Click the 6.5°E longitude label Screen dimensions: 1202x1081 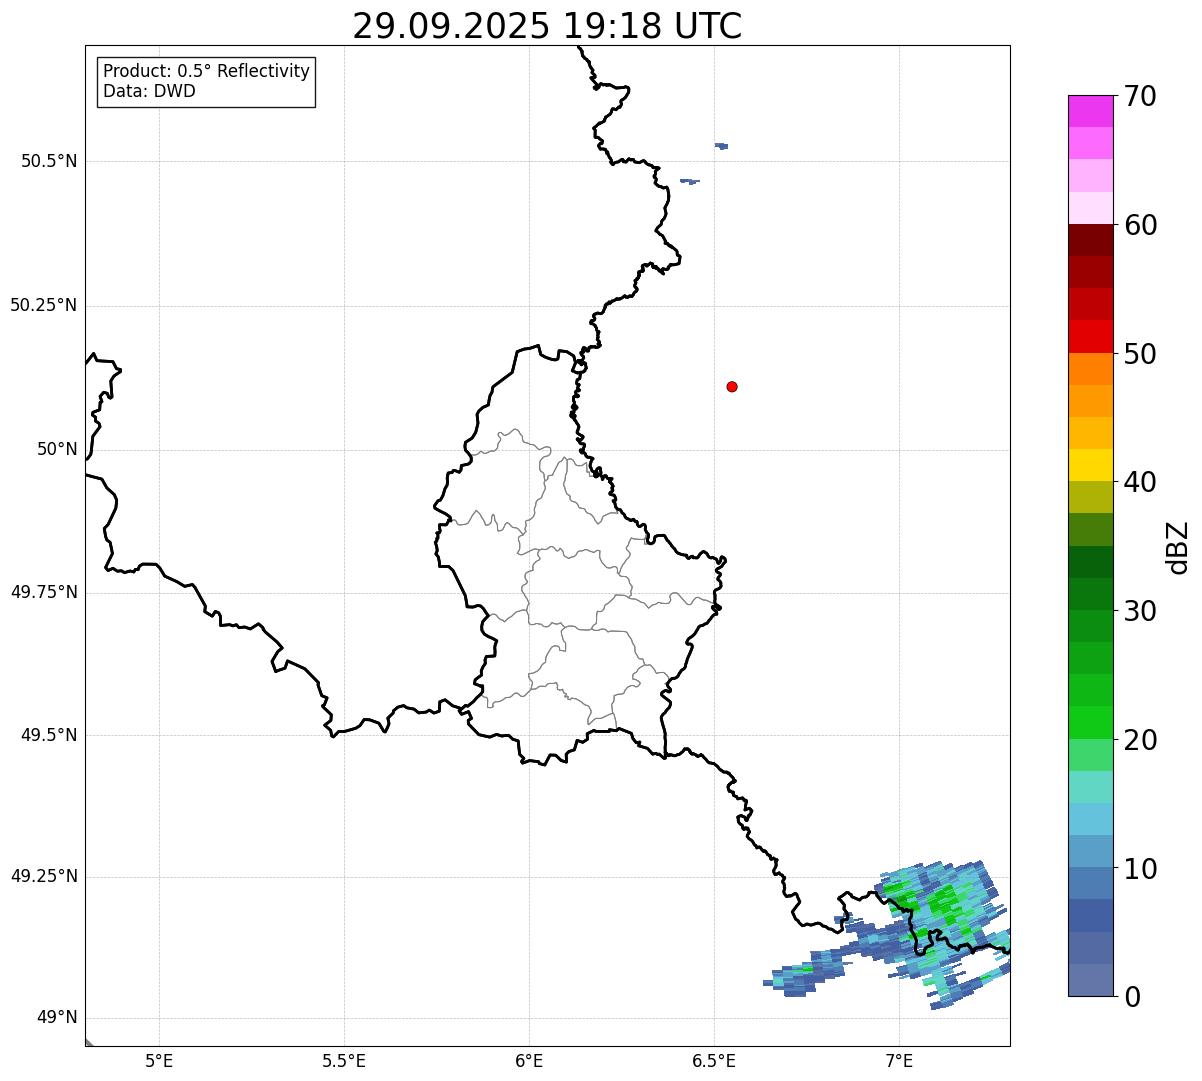click(714, 1060)
